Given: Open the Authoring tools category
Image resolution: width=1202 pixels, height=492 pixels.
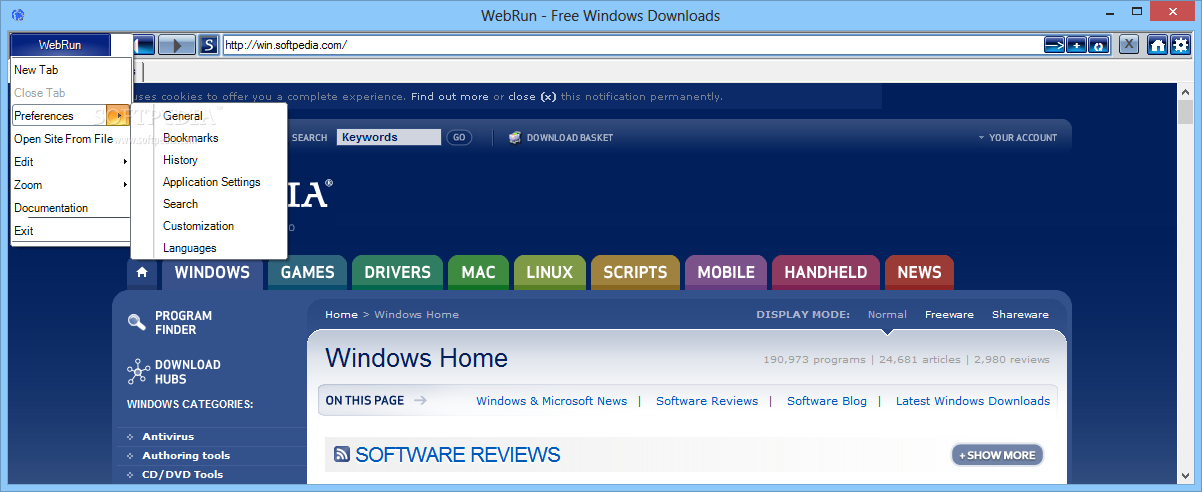Looking at the screenshot, I should pyautogui.click(x=186, y=456).
